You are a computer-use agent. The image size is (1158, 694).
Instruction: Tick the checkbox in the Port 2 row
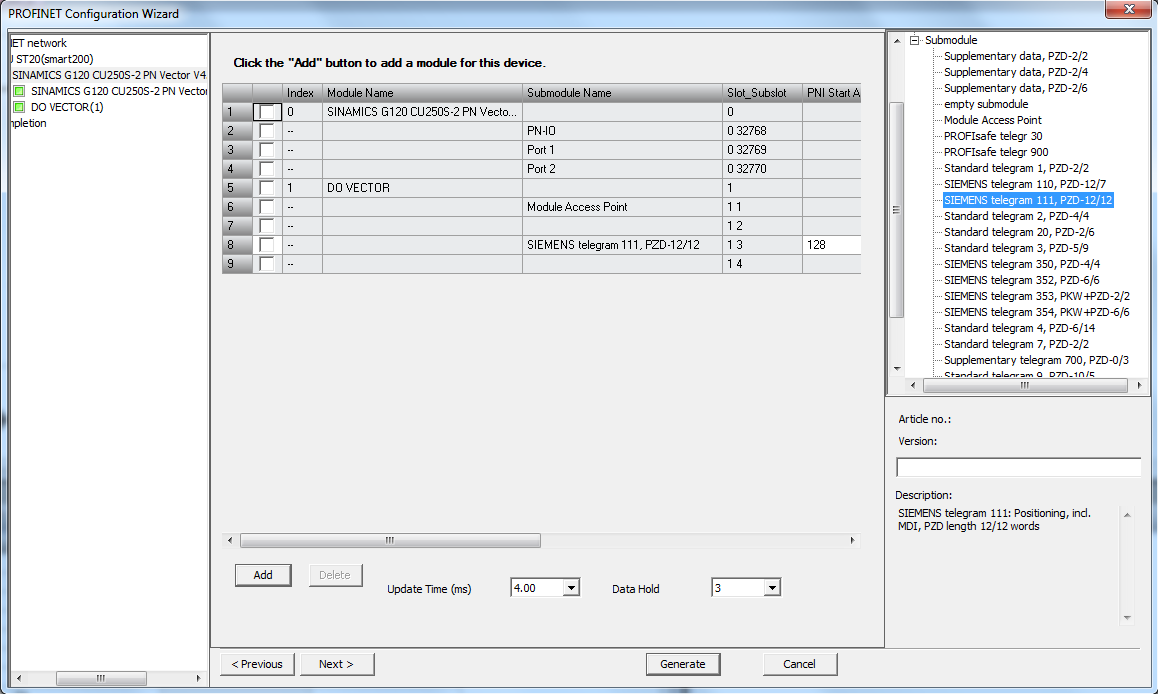point(267,168)
